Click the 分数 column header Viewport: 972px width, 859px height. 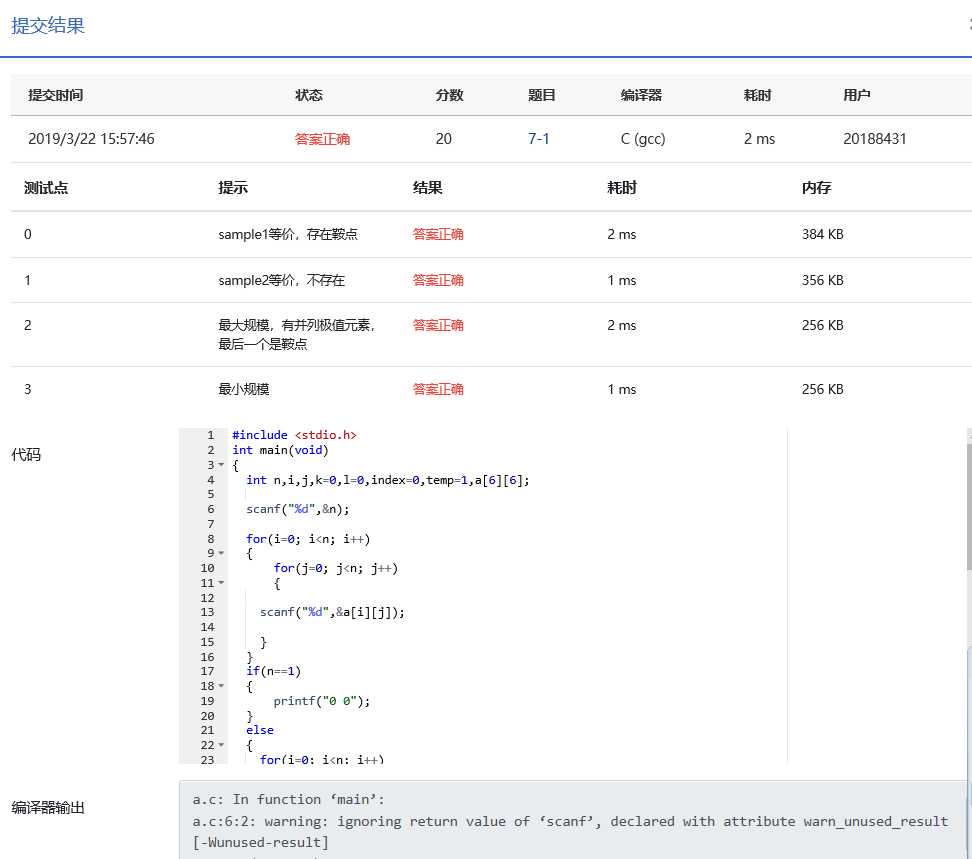449,95
